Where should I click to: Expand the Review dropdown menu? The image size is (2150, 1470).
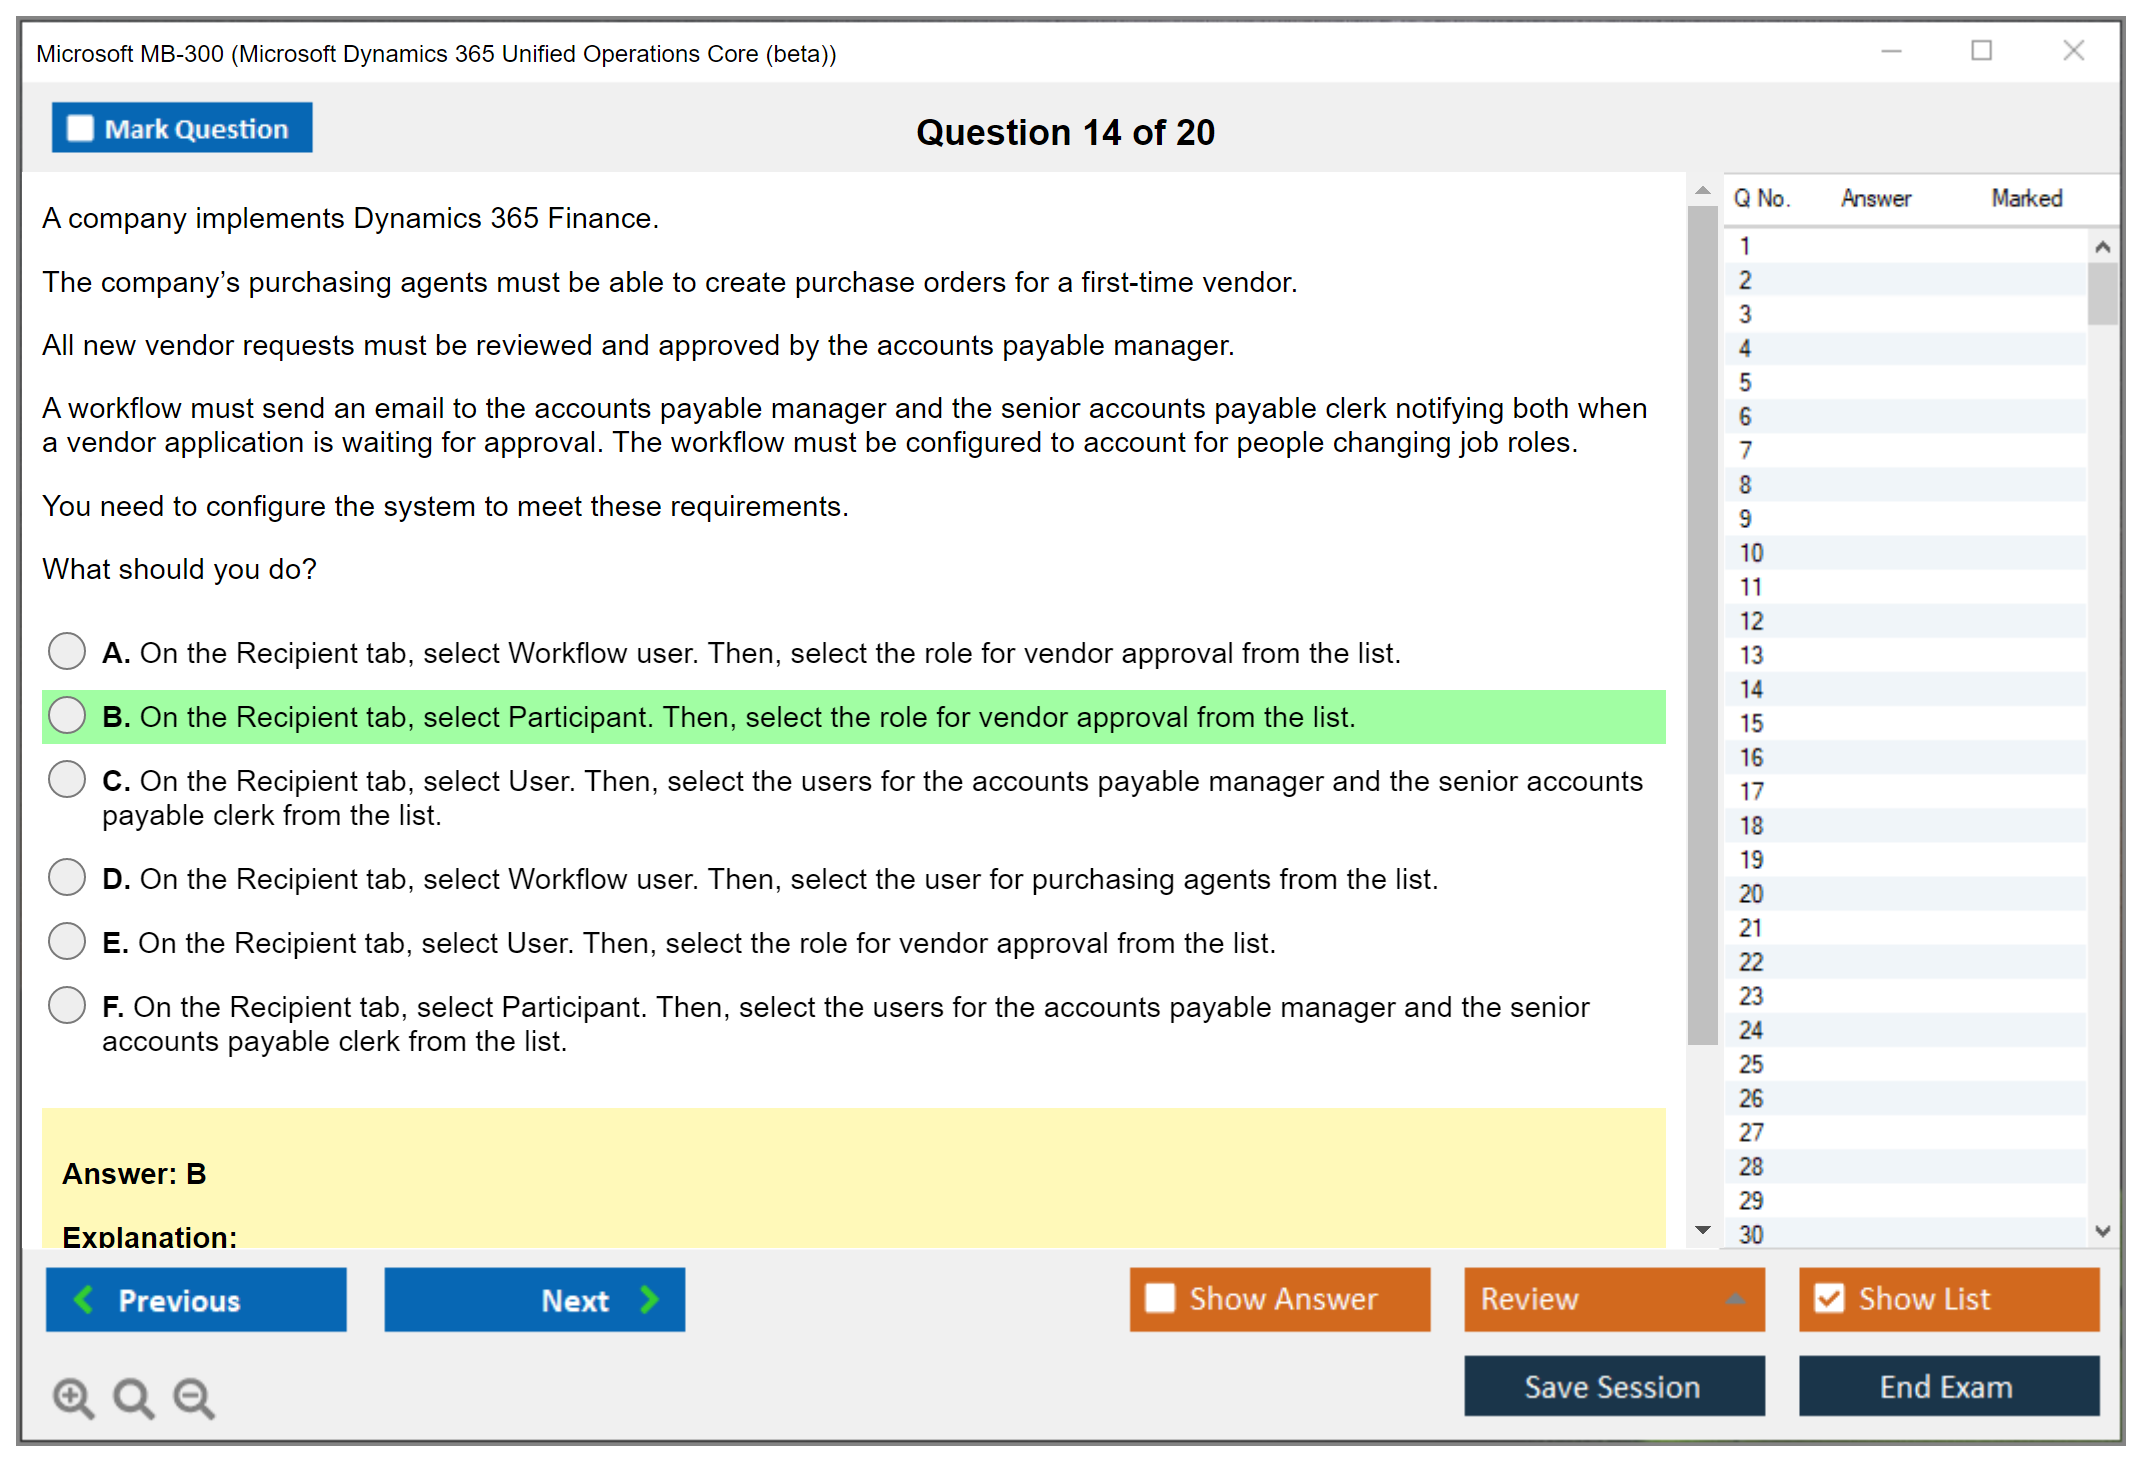[1736, 1299]
